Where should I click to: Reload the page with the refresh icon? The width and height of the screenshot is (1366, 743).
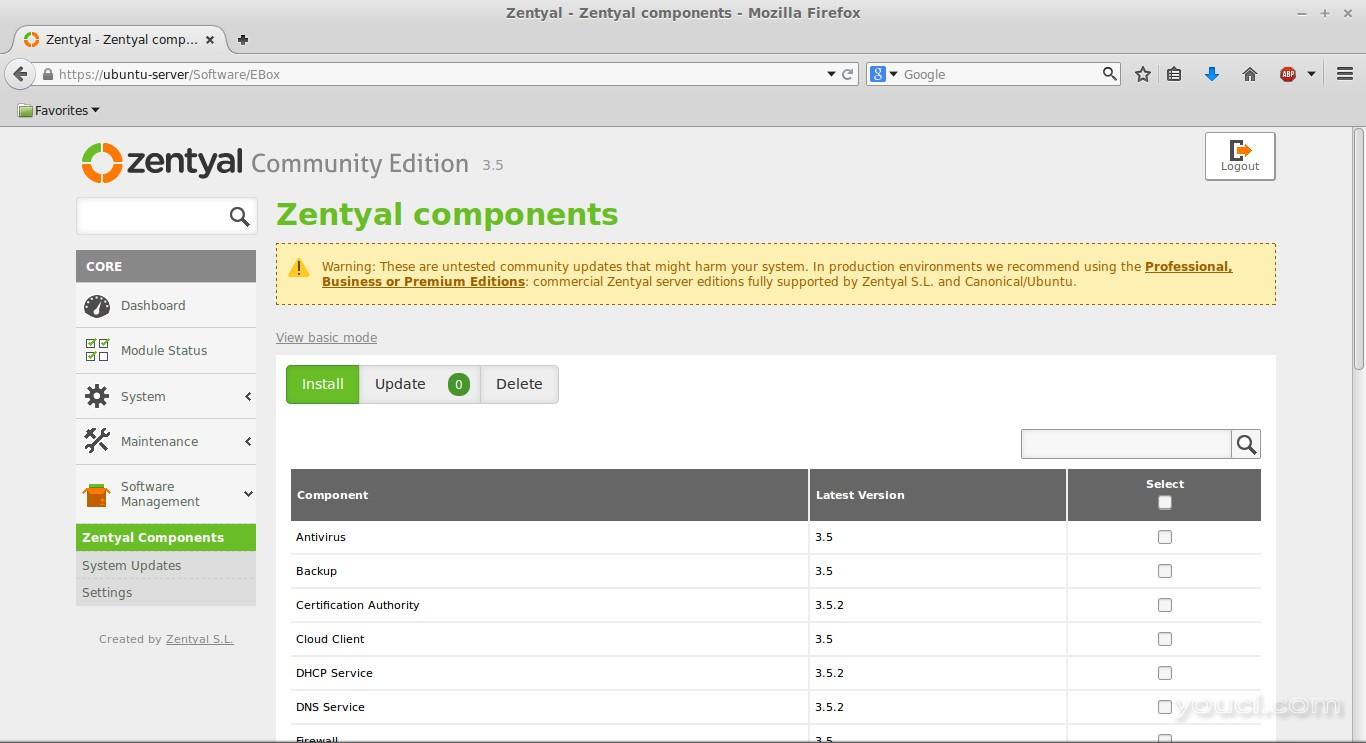coord(848,74)
